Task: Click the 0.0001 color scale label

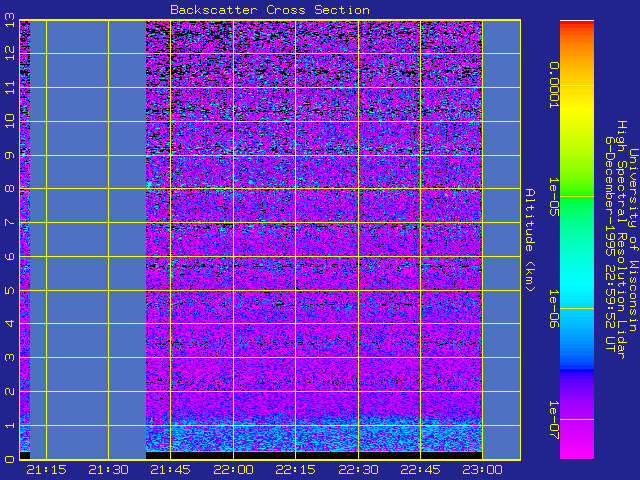Action: coord(553,85)
